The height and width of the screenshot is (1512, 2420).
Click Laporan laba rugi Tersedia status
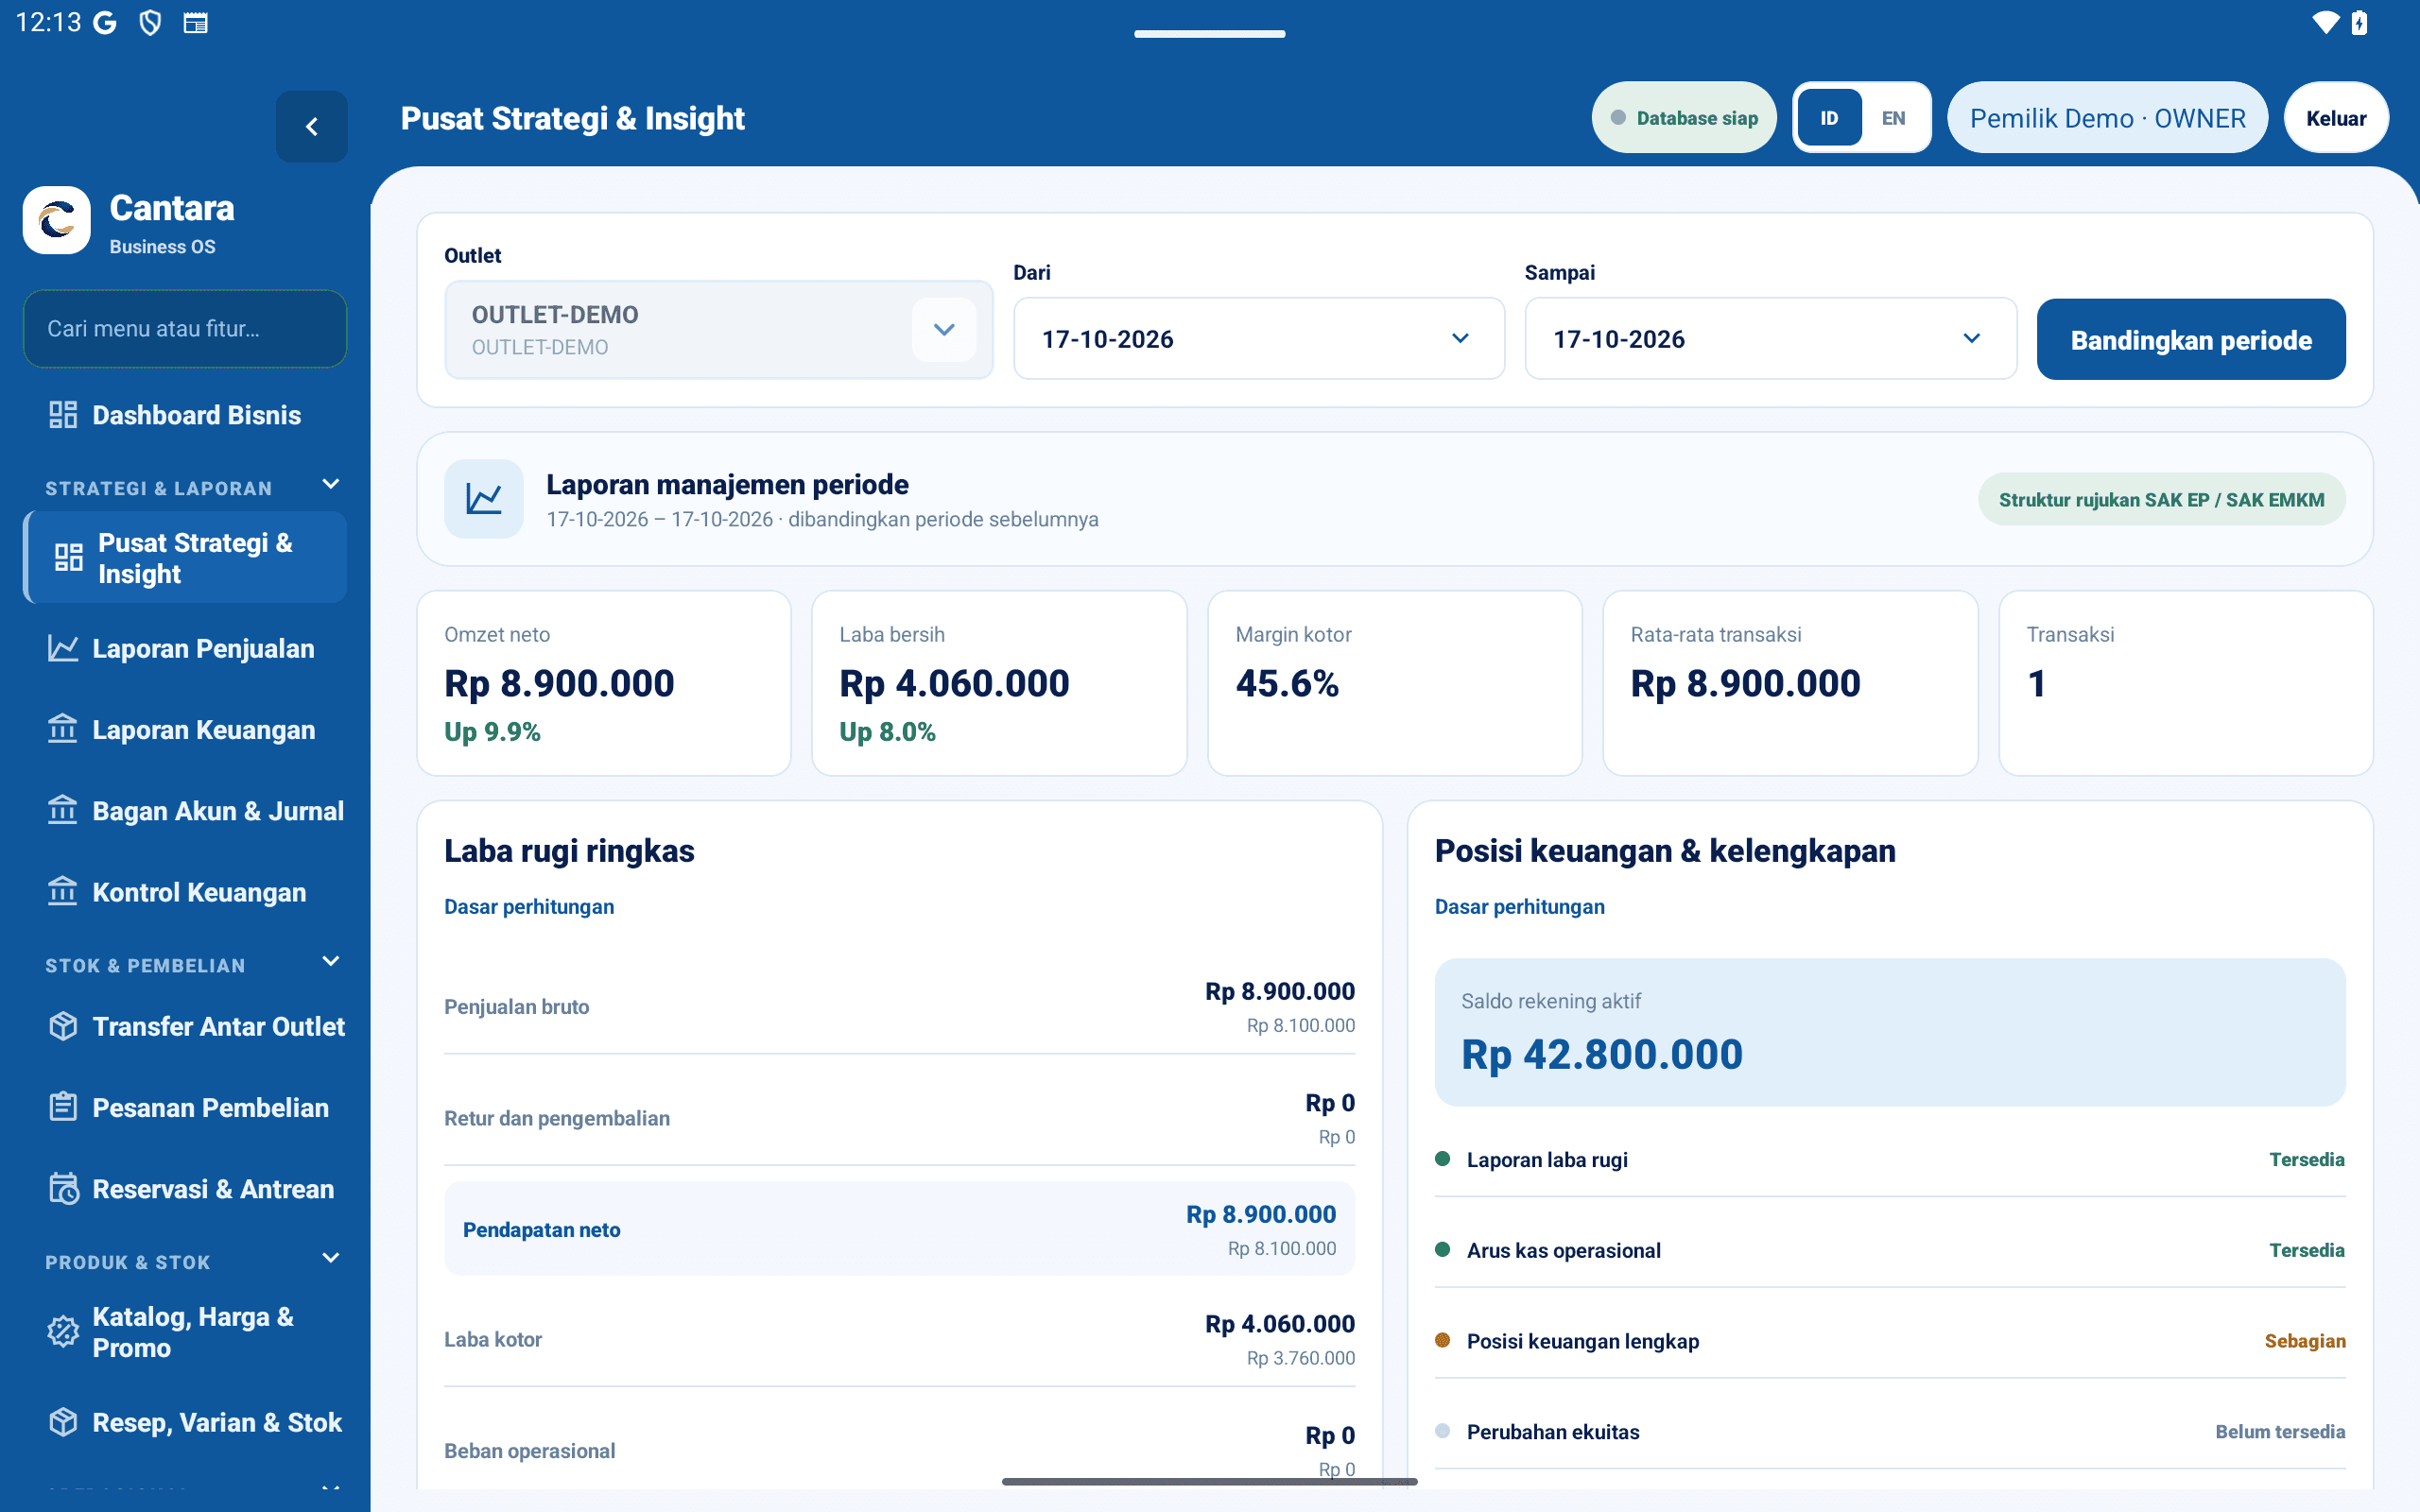click(x=2306, y=1160)
